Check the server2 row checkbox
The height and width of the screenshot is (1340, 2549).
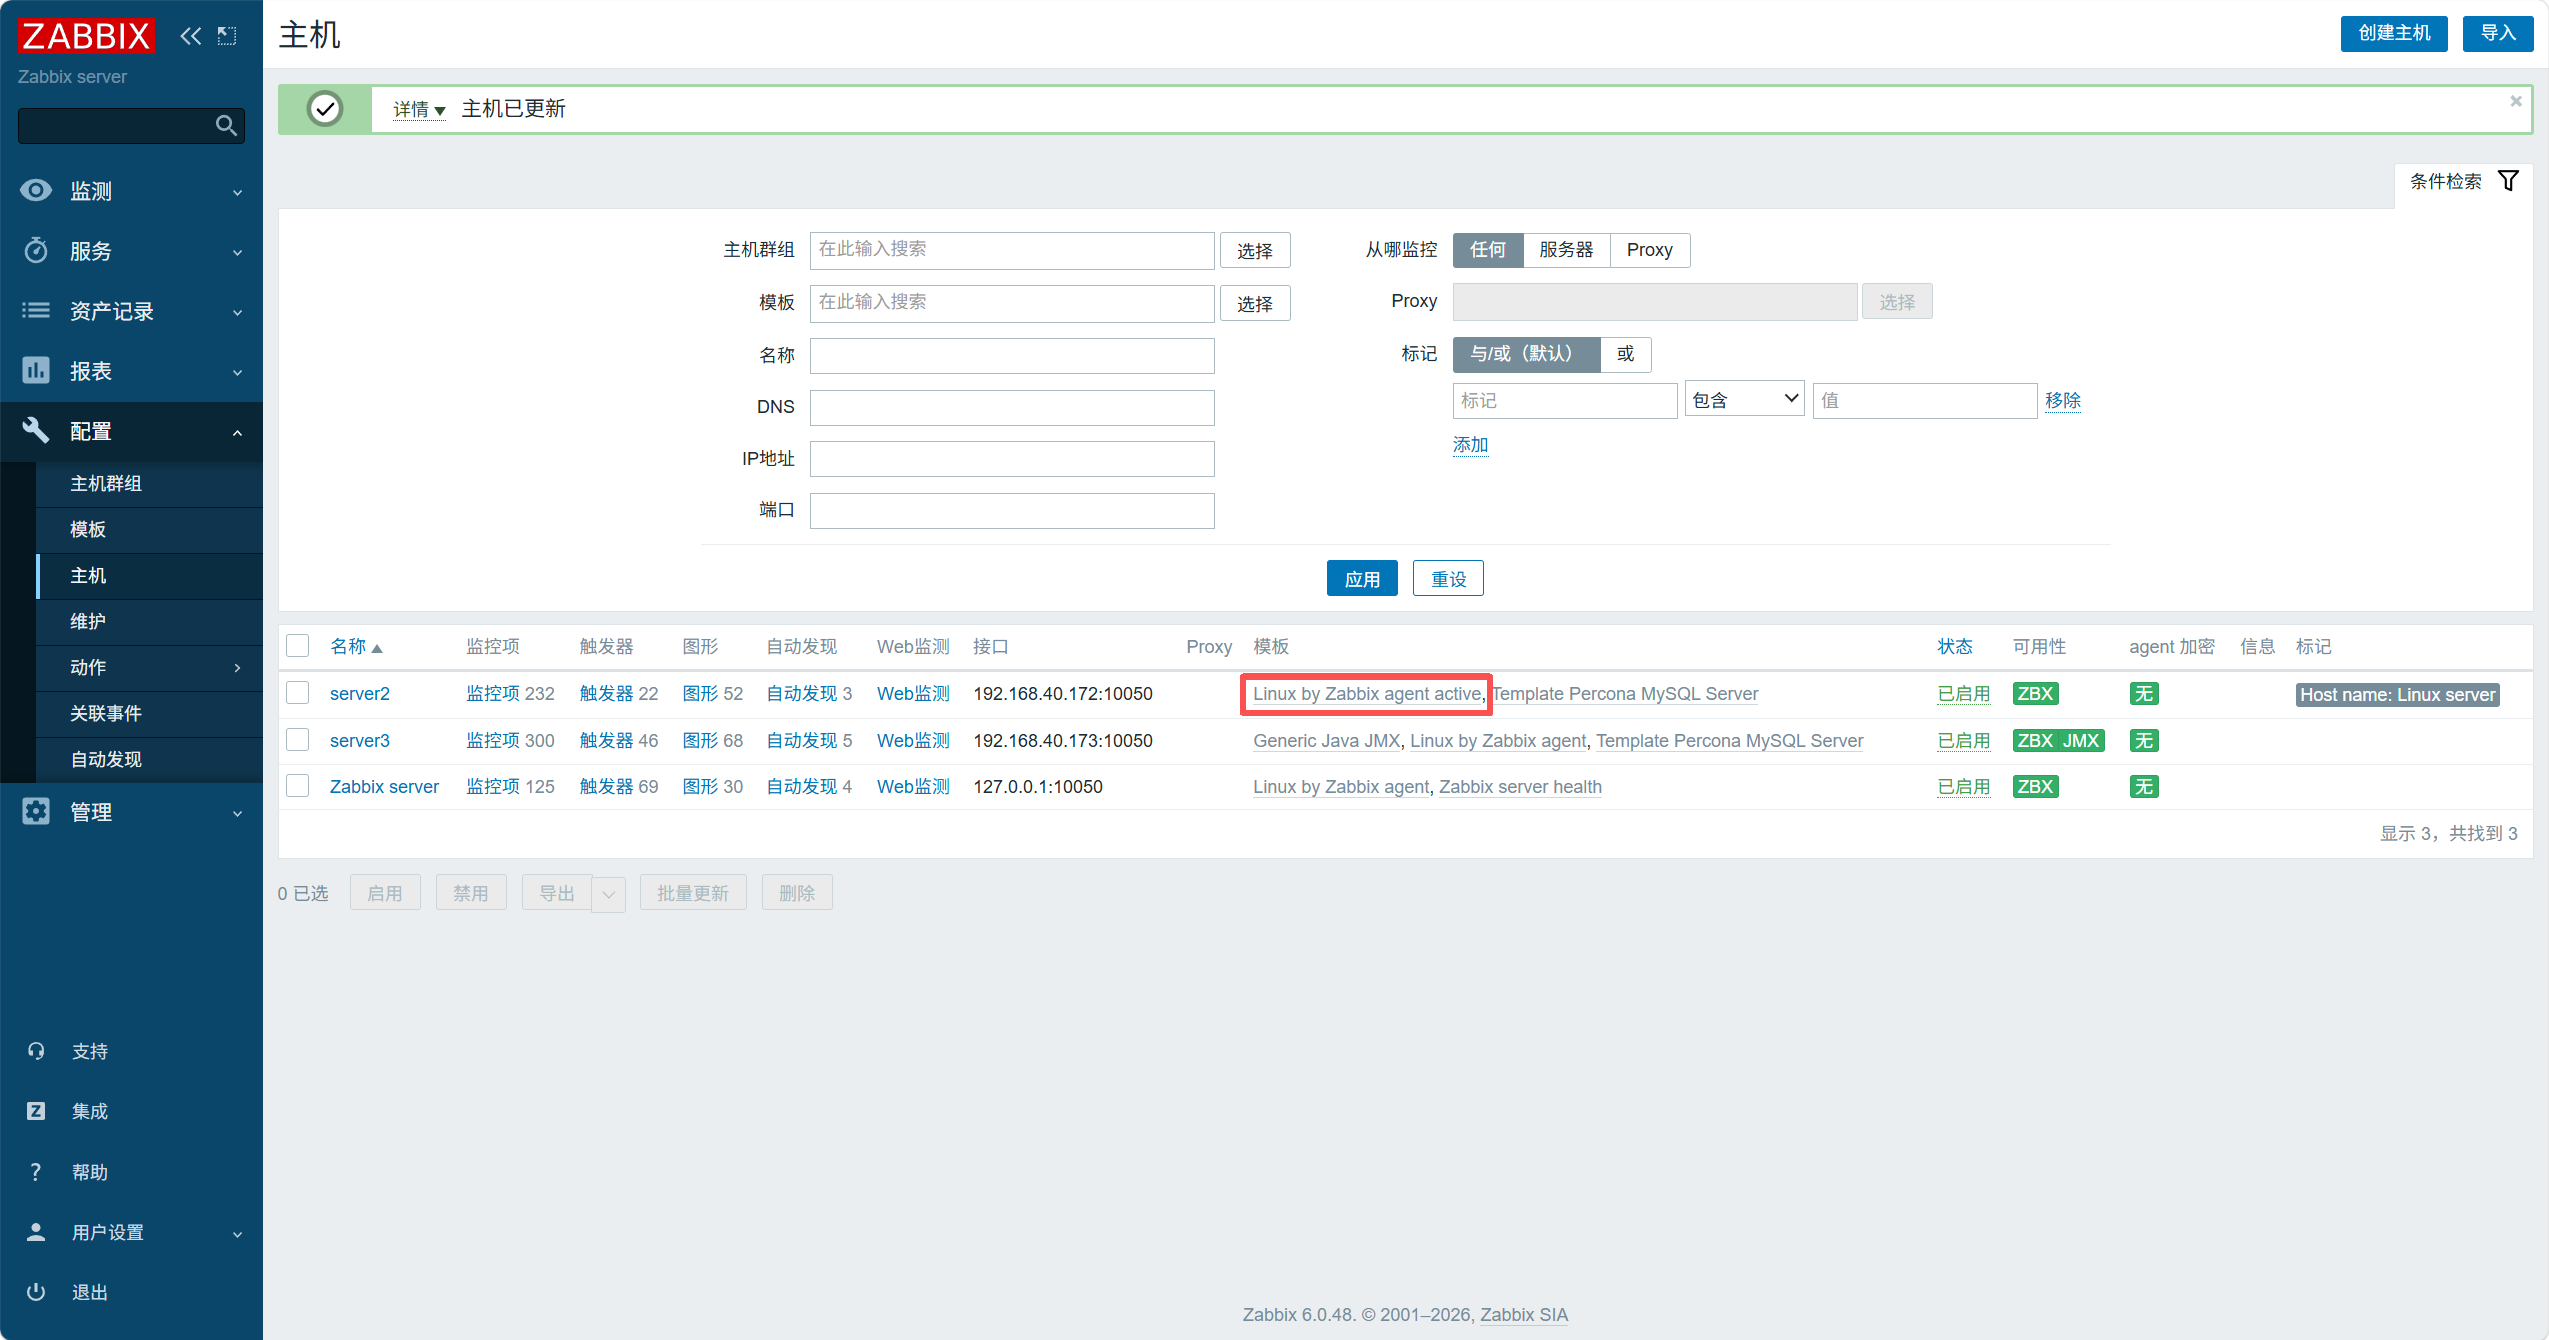point(298,693)
